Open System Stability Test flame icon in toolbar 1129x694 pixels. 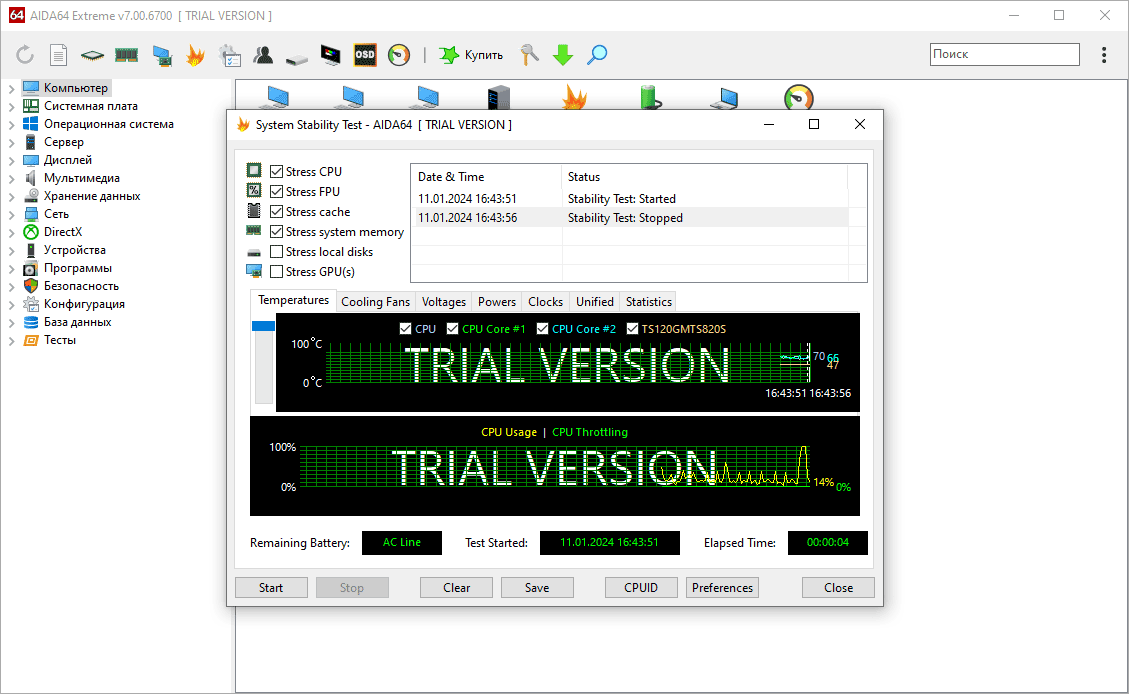click(x=195, y=55)
